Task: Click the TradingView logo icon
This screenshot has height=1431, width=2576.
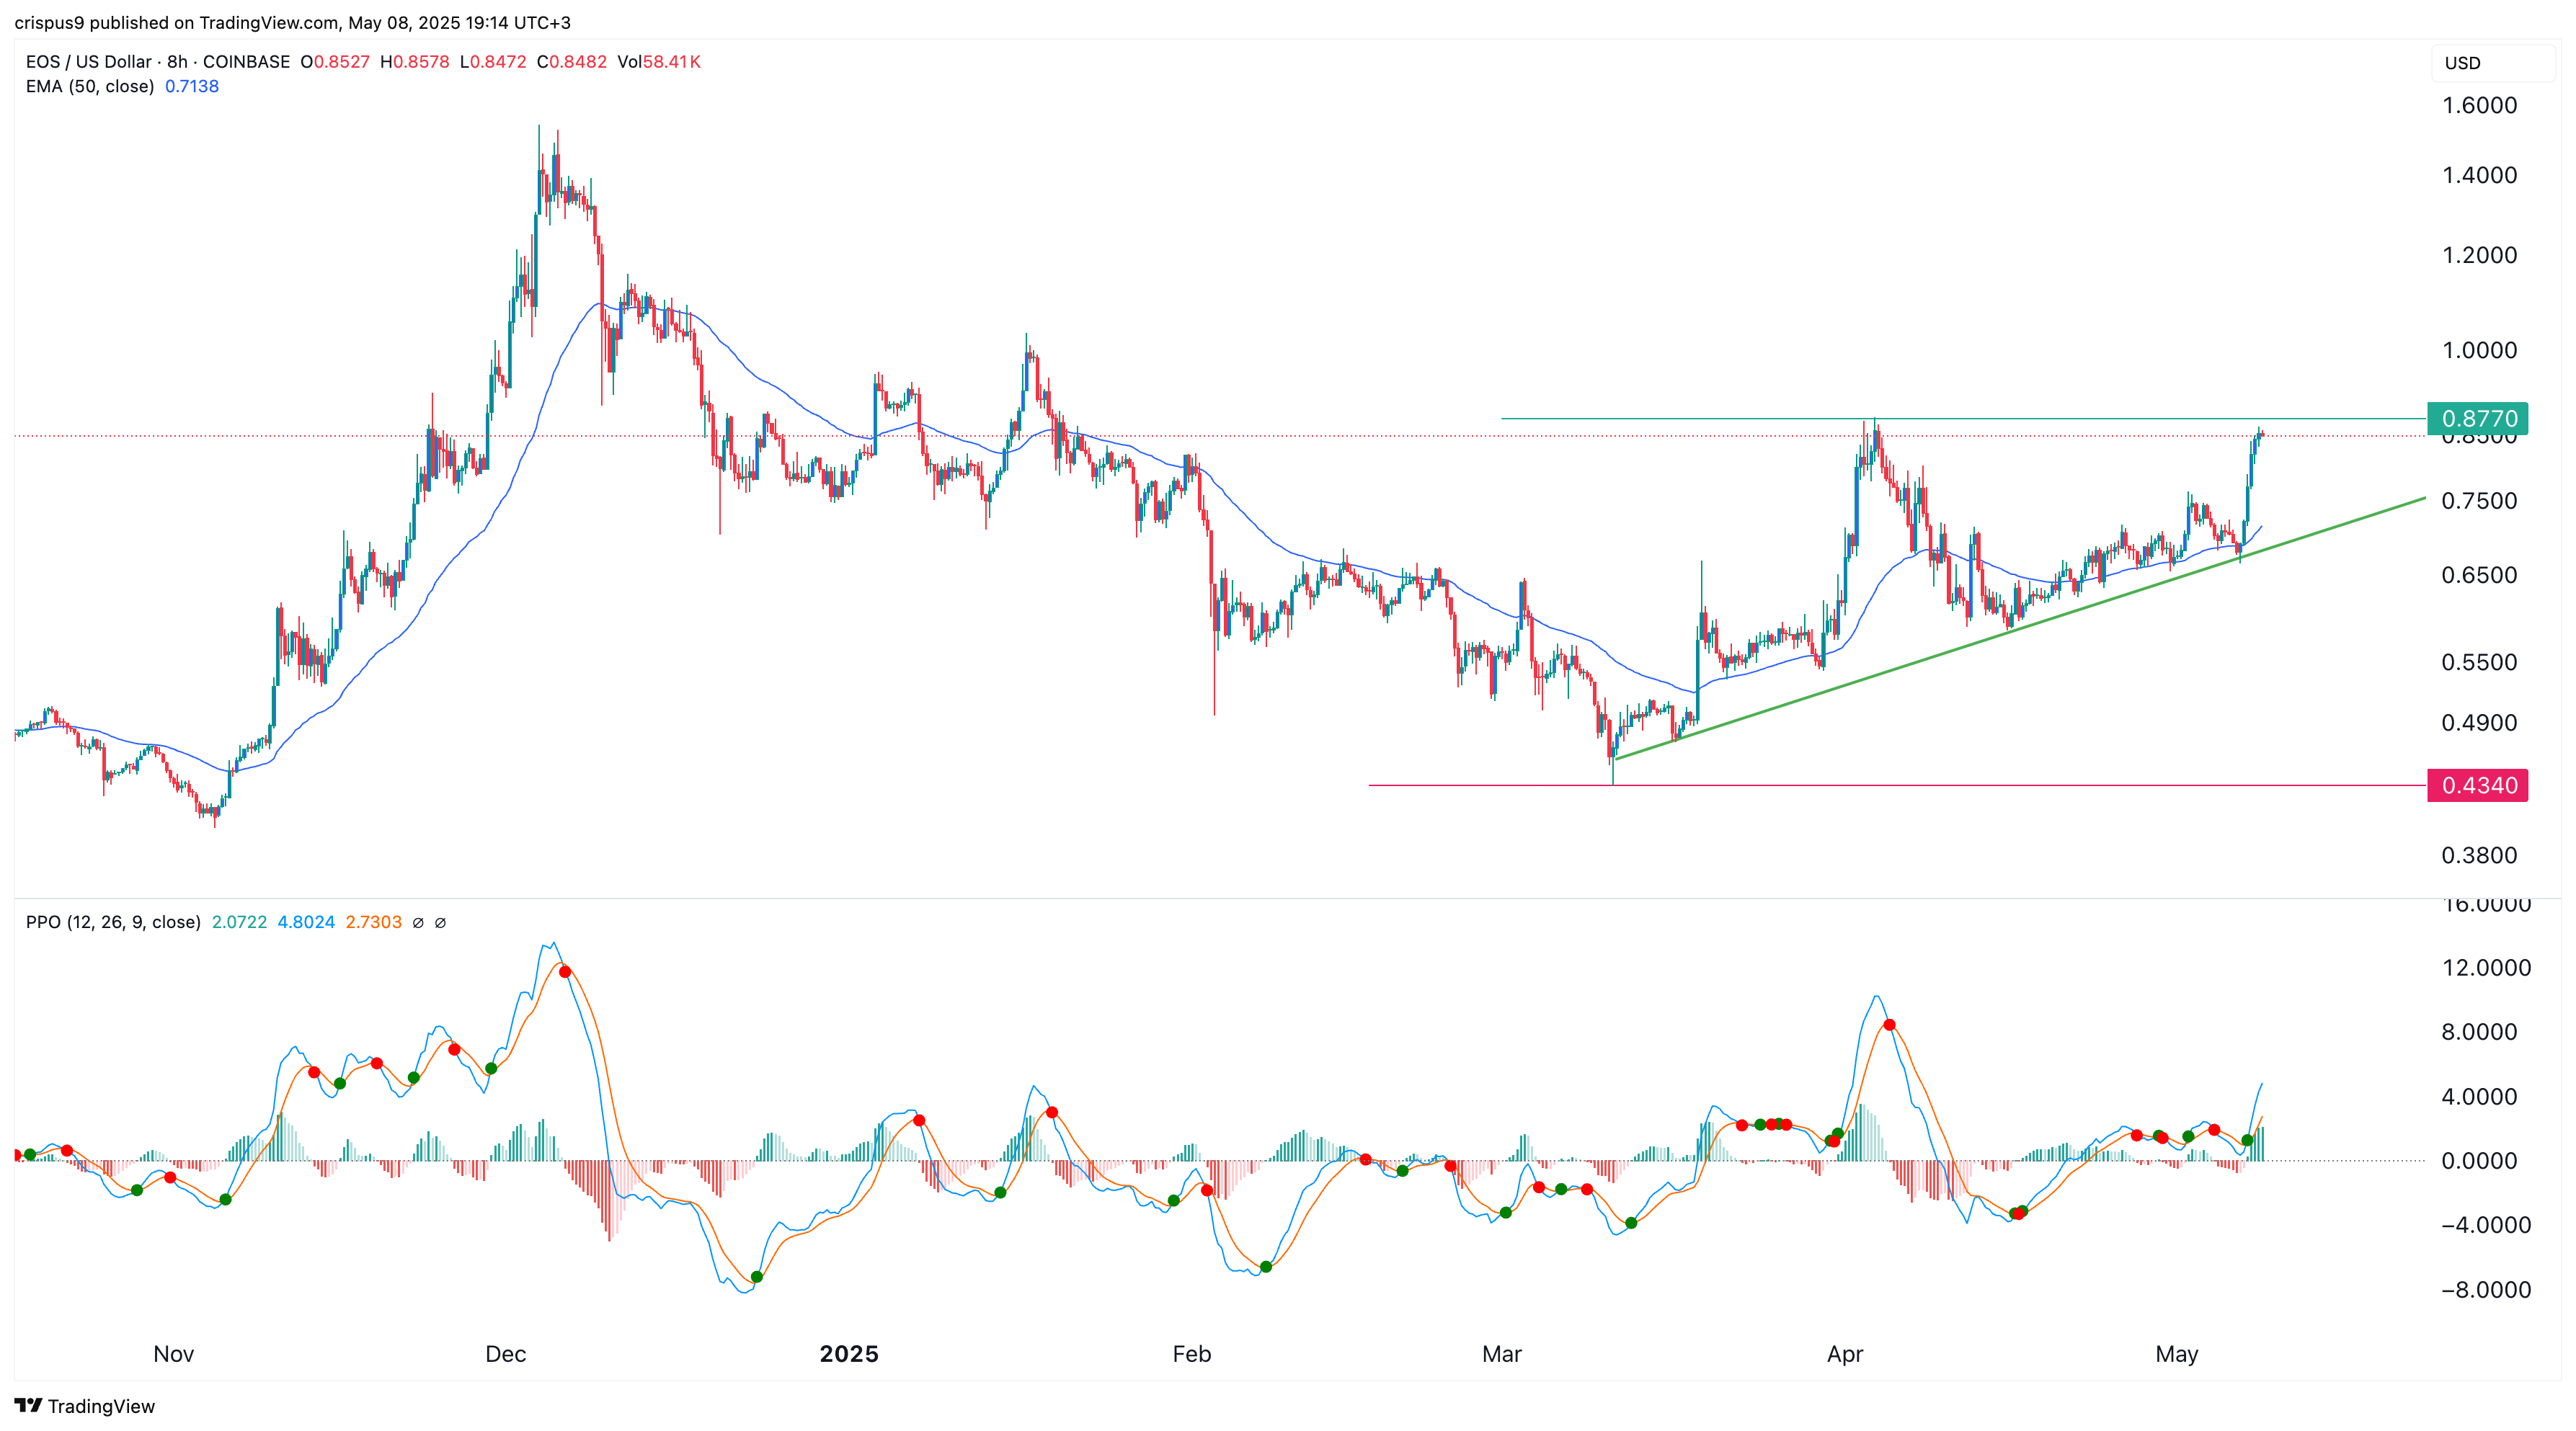Action: 28,1405
